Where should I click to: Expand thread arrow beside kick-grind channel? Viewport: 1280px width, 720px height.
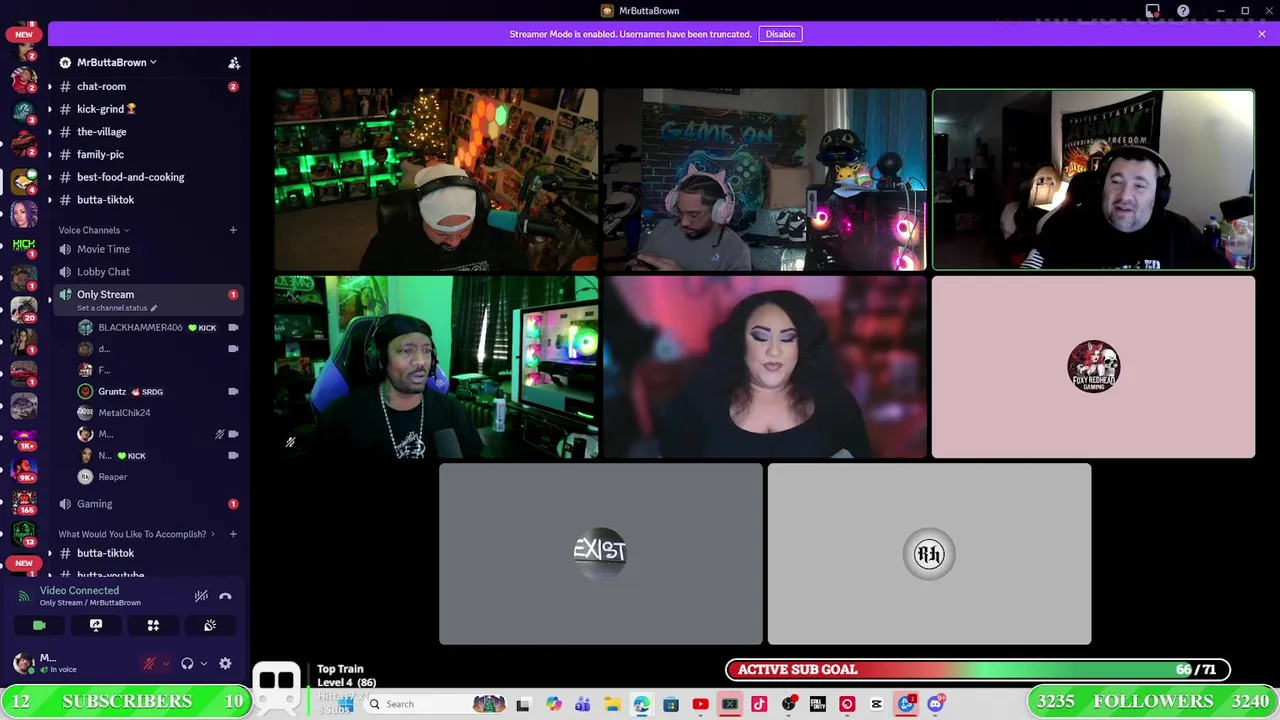[49, 109]
